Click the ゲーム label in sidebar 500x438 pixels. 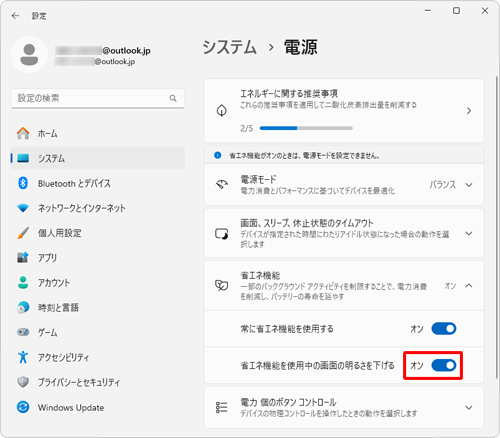47,332
